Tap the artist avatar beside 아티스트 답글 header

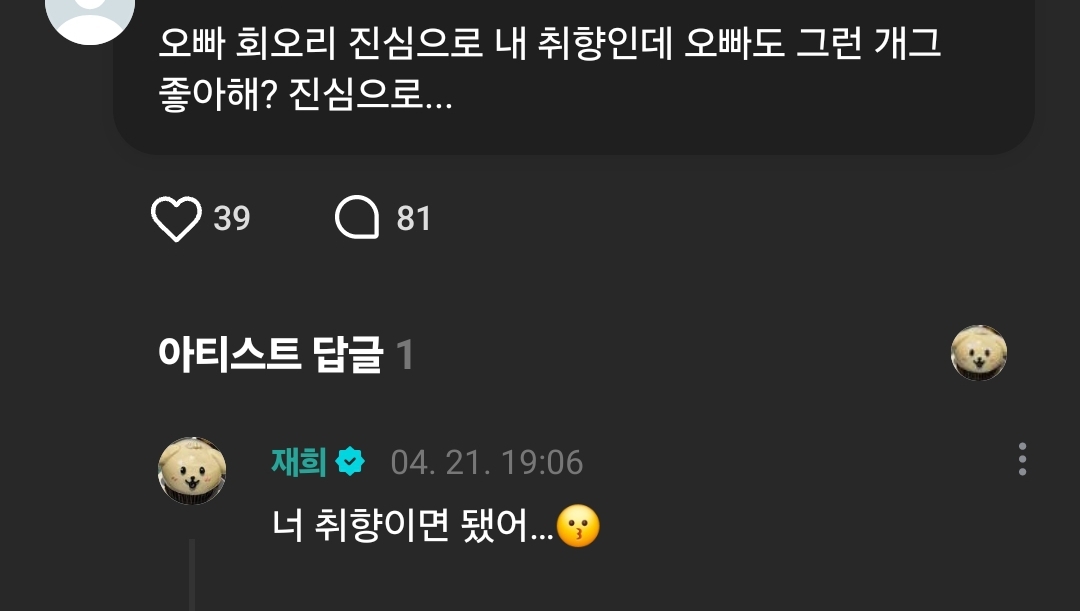pyautogui.click(x=979, y=353)
